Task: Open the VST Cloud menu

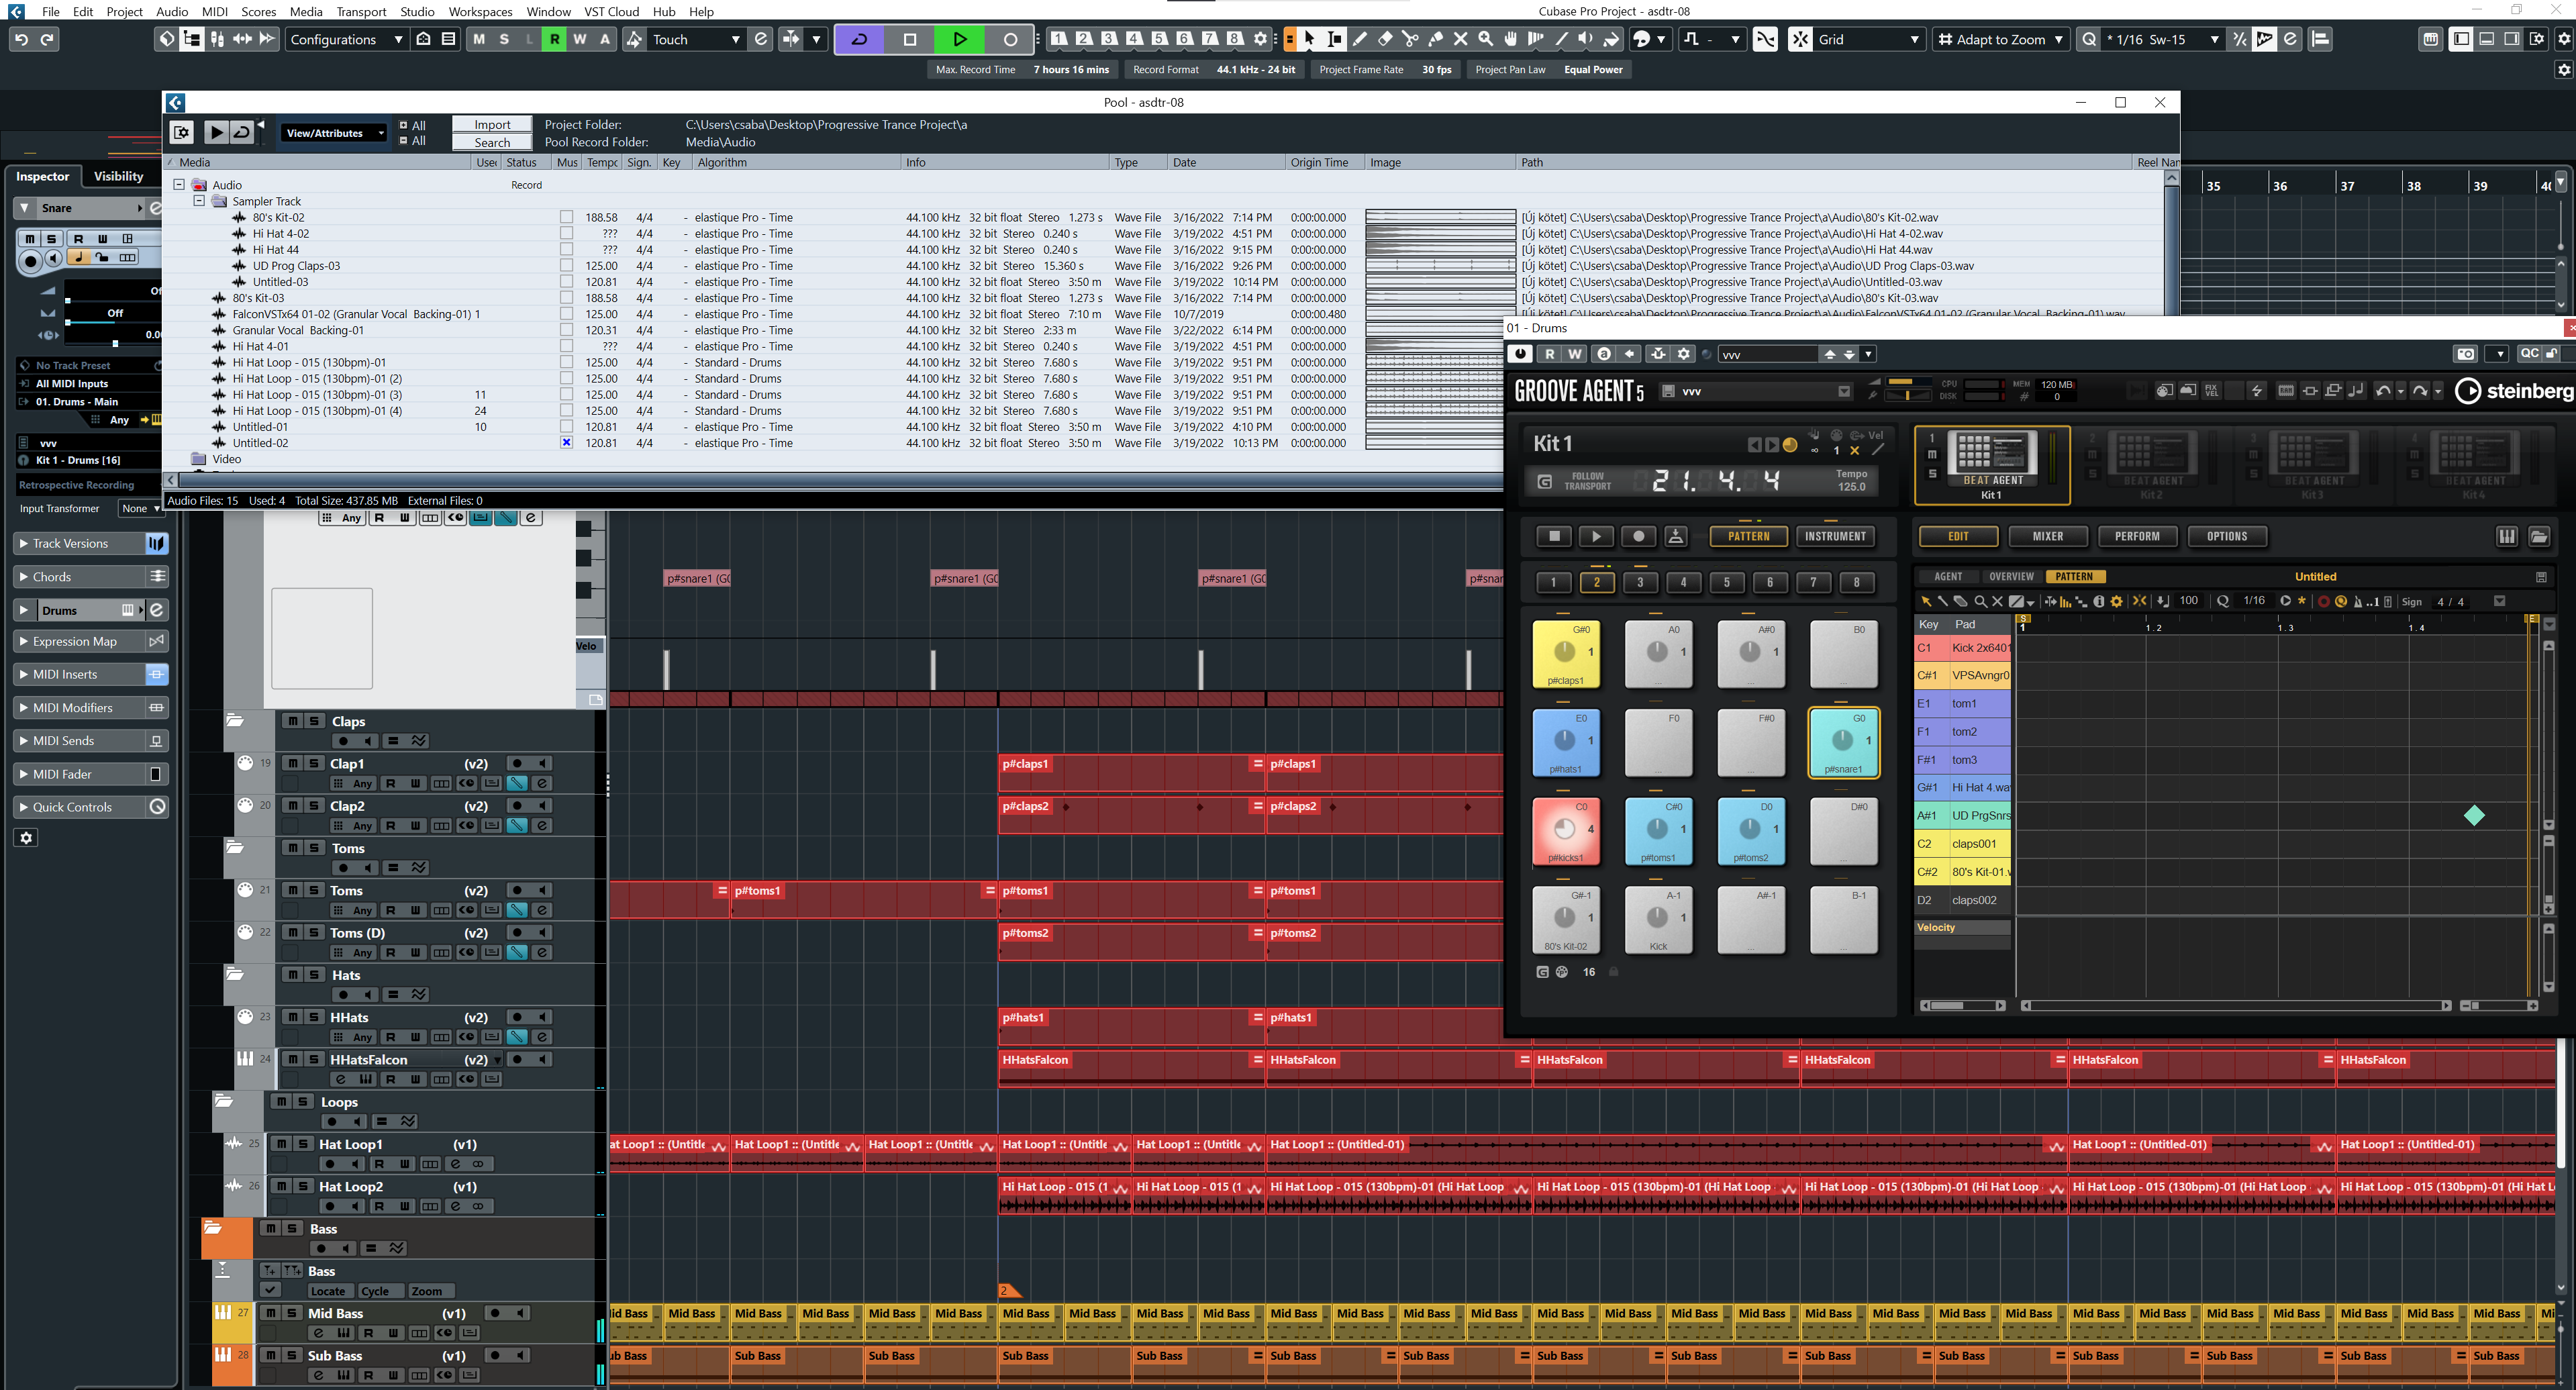Action: [611, 11]
